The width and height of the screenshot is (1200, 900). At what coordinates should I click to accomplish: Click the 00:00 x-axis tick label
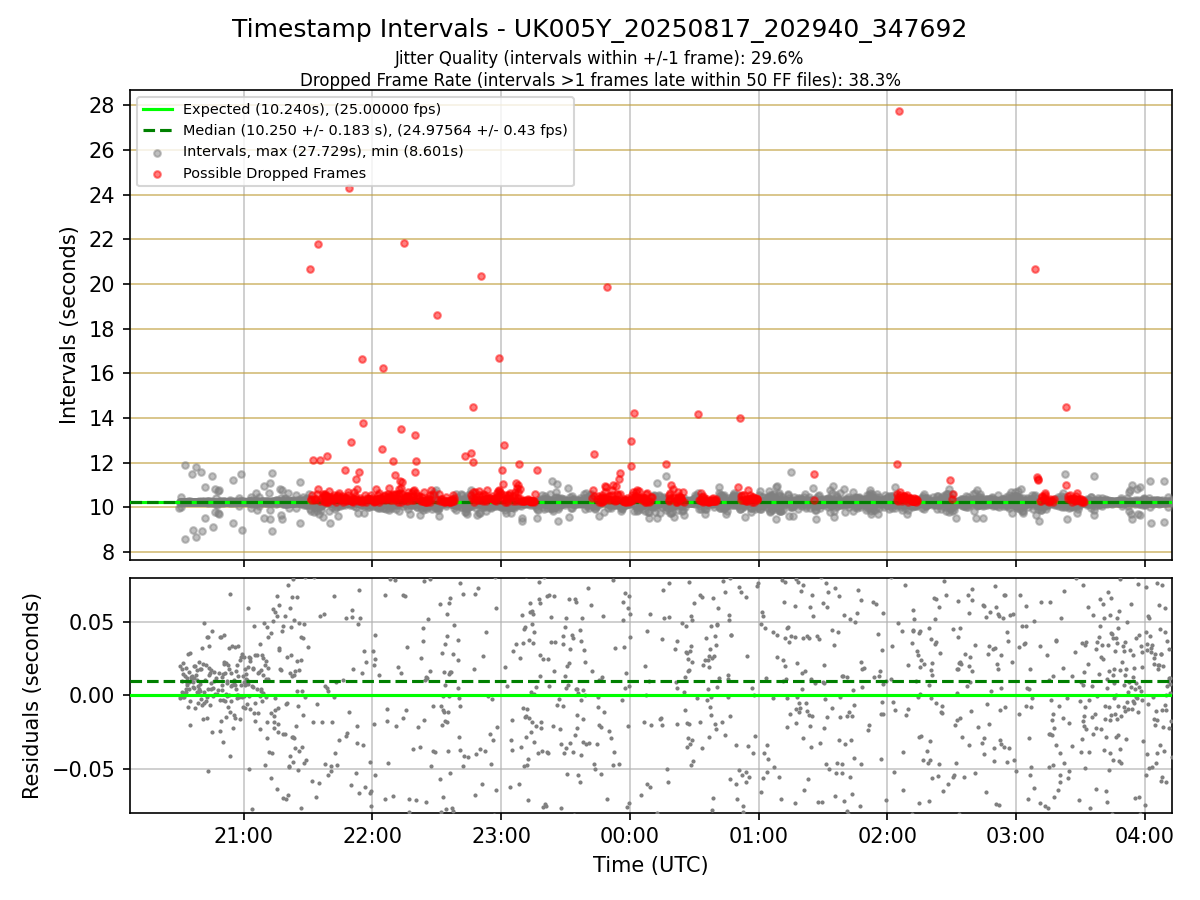click(x=630, y=835)
